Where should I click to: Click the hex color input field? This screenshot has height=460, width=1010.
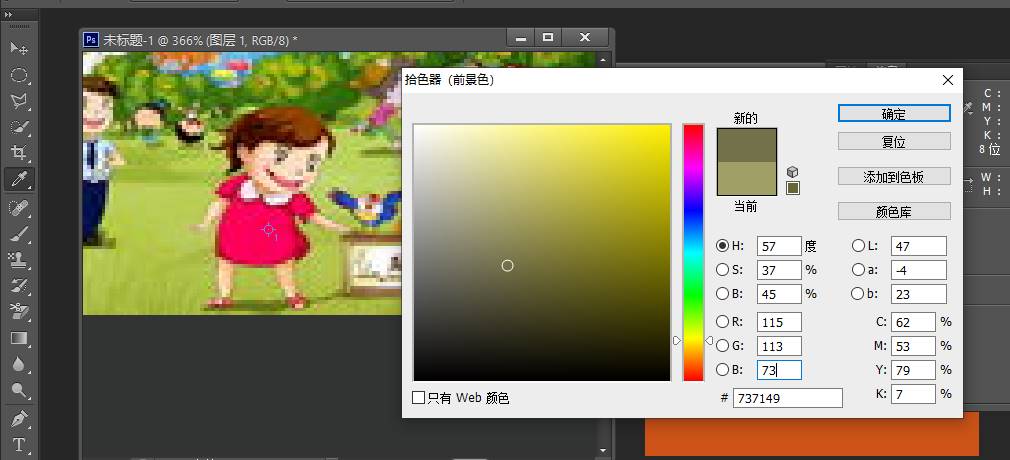(788, 398)
